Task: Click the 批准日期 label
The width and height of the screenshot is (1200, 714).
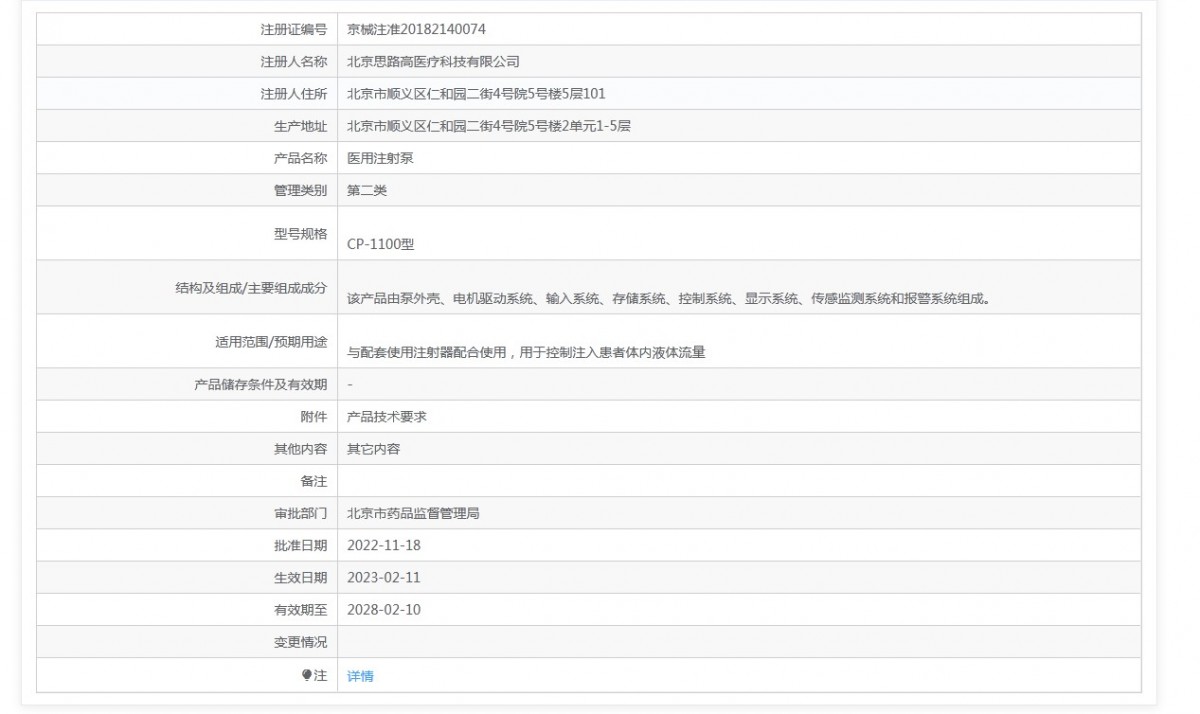Action: [300, 545]
